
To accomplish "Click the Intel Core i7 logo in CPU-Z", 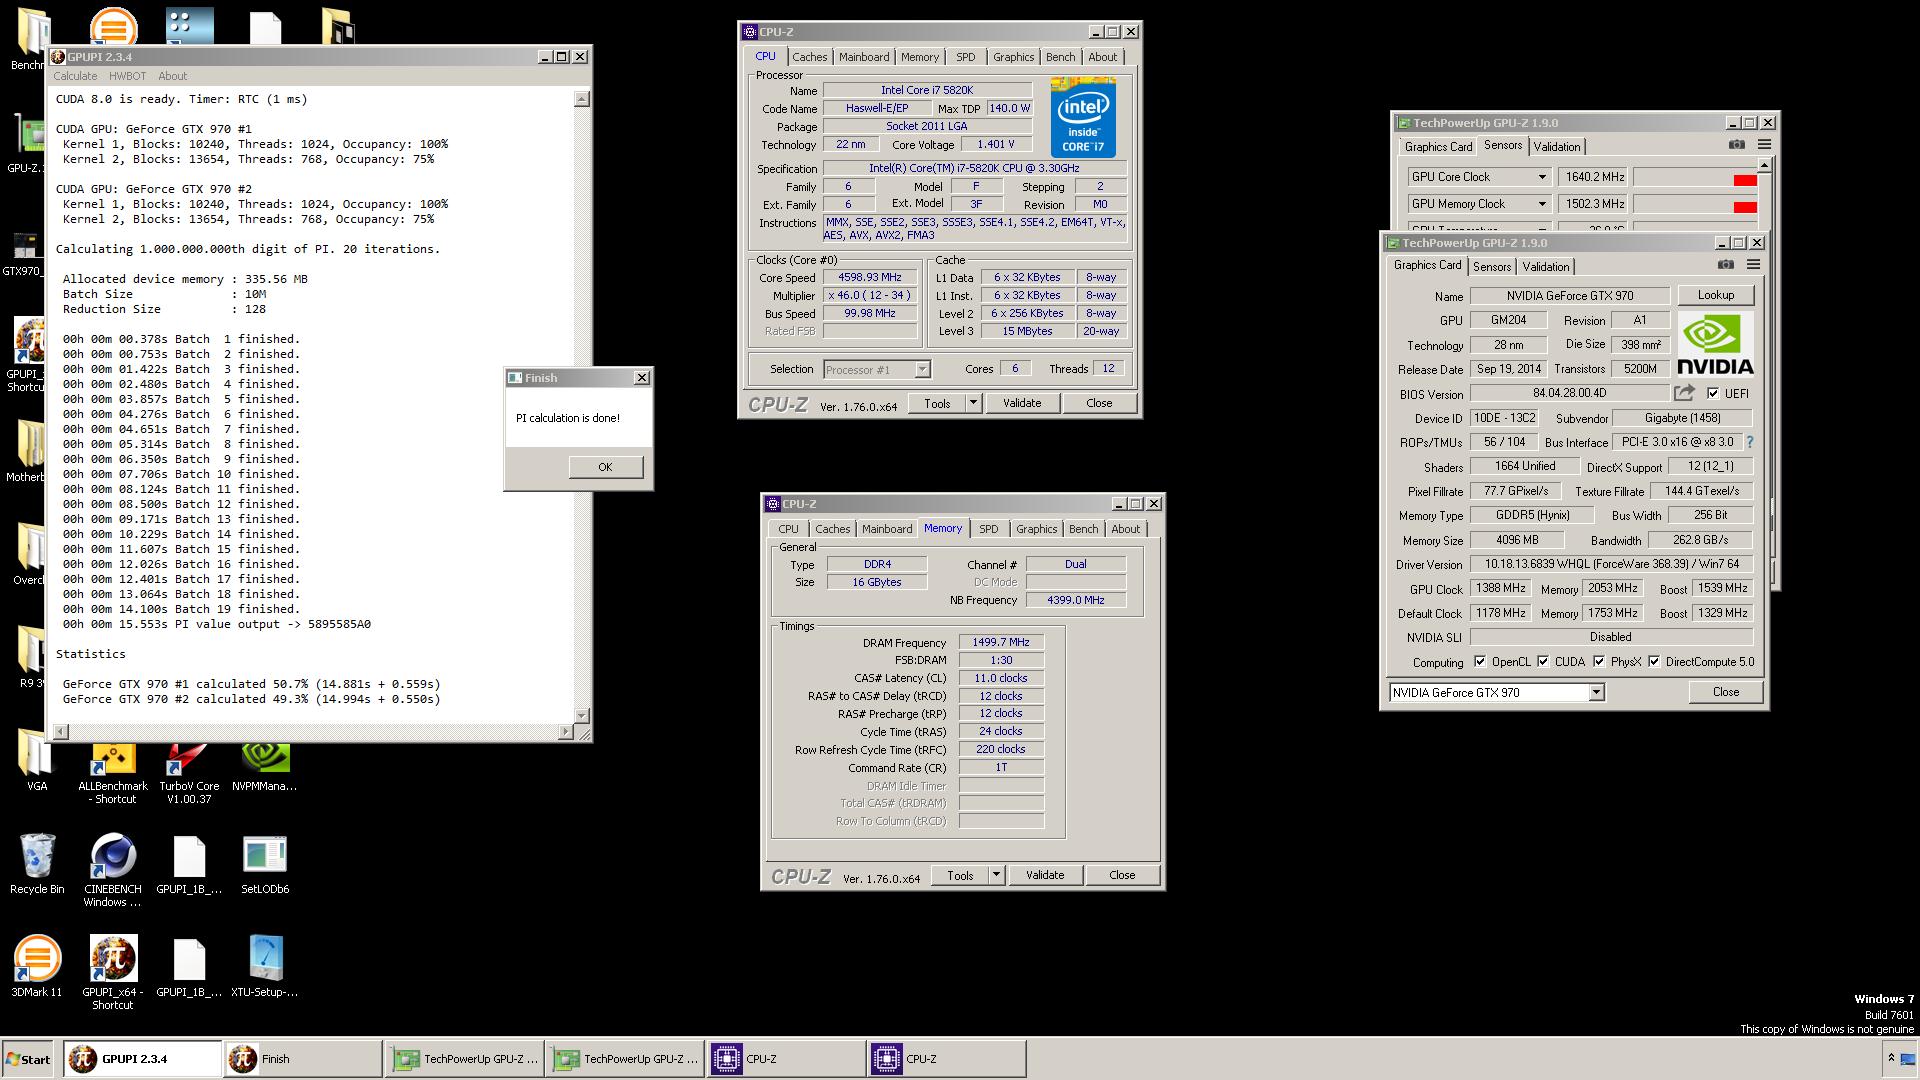I will [1083, 117].
